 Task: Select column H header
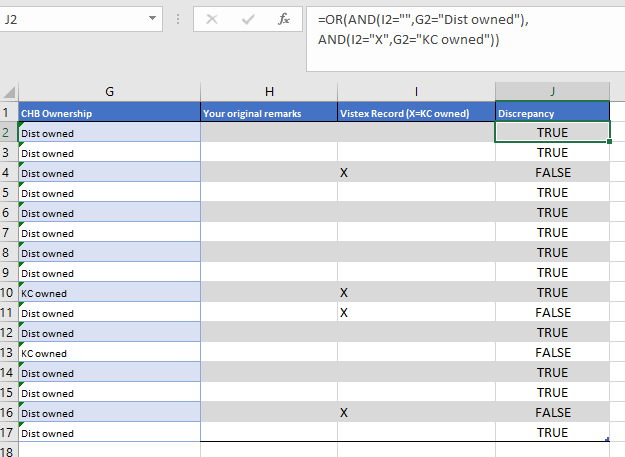(x=269, y=92)
